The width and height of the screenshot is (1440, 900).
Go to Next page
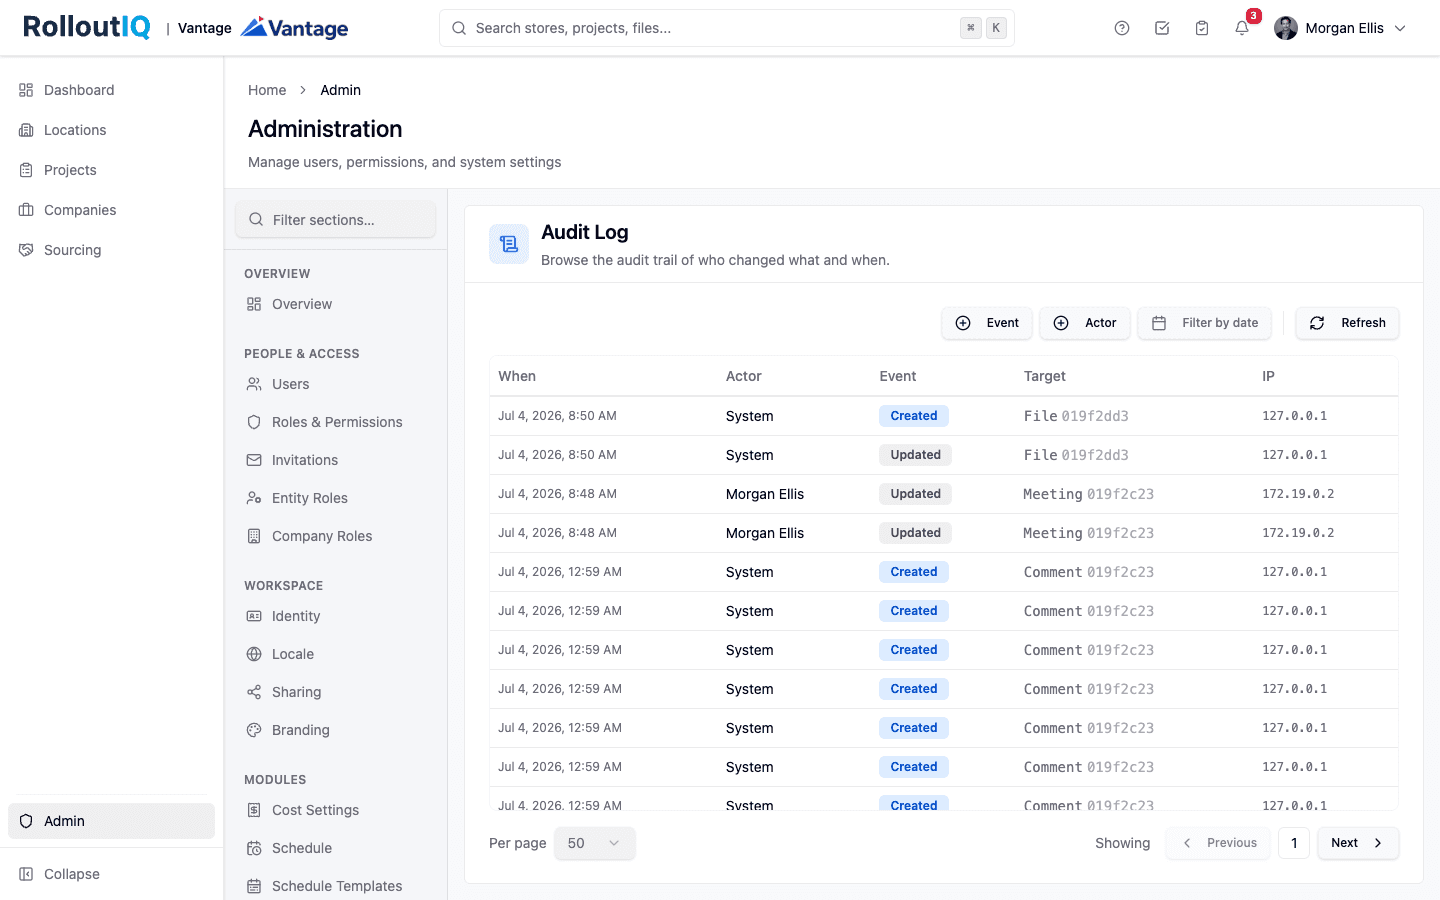click(1358, 843)
